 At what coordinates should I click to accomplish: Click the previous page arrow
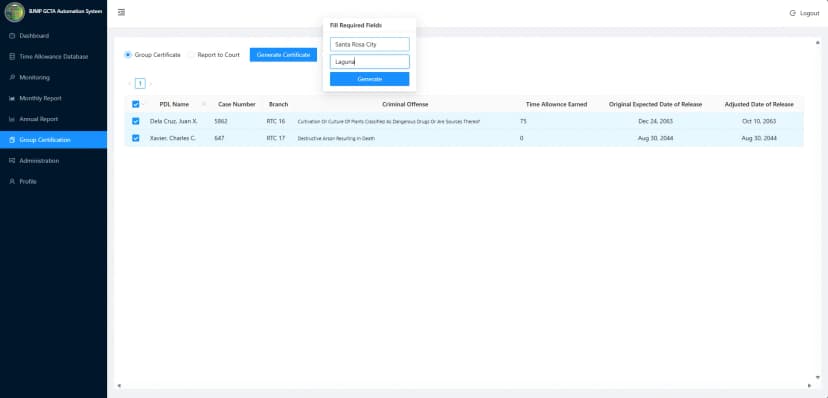(129, 83)
